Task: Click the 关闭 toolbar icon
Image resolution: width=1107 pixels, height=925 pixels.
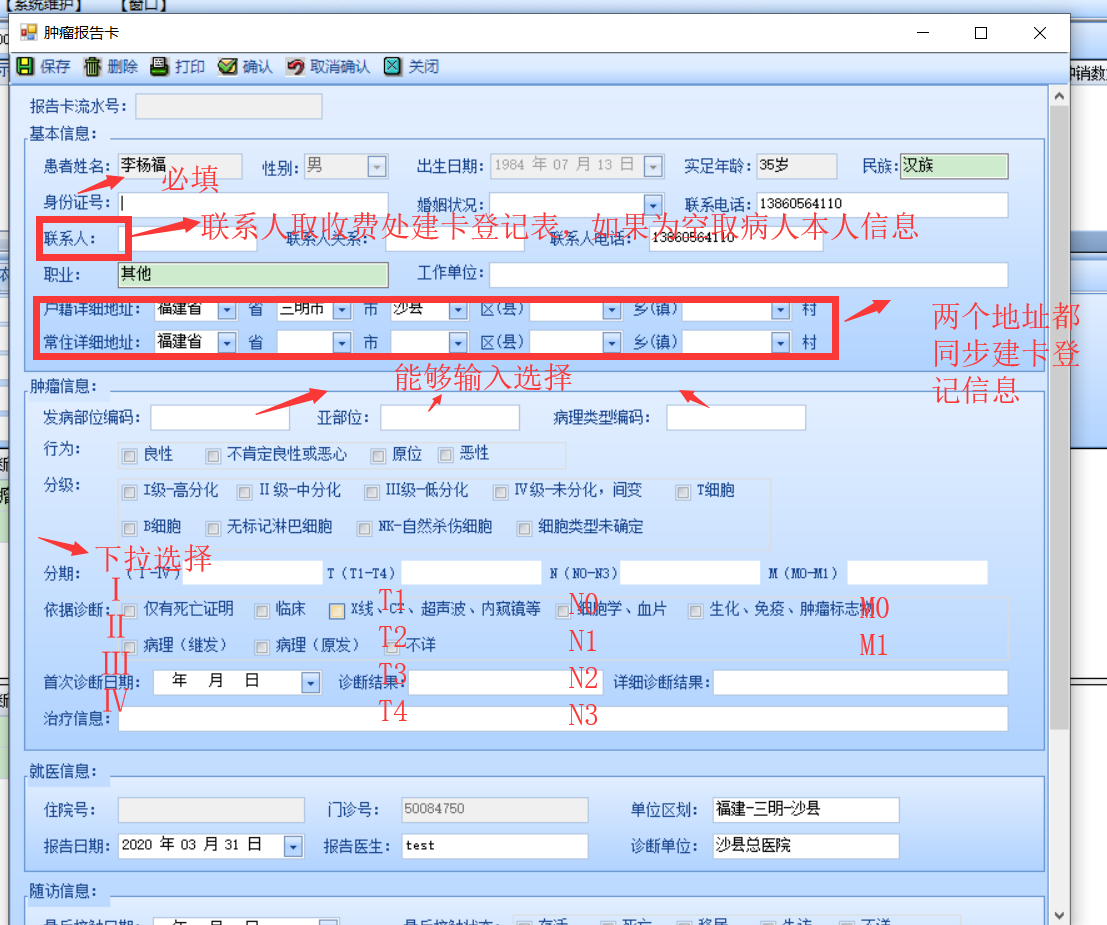Action: click(393, 66)
